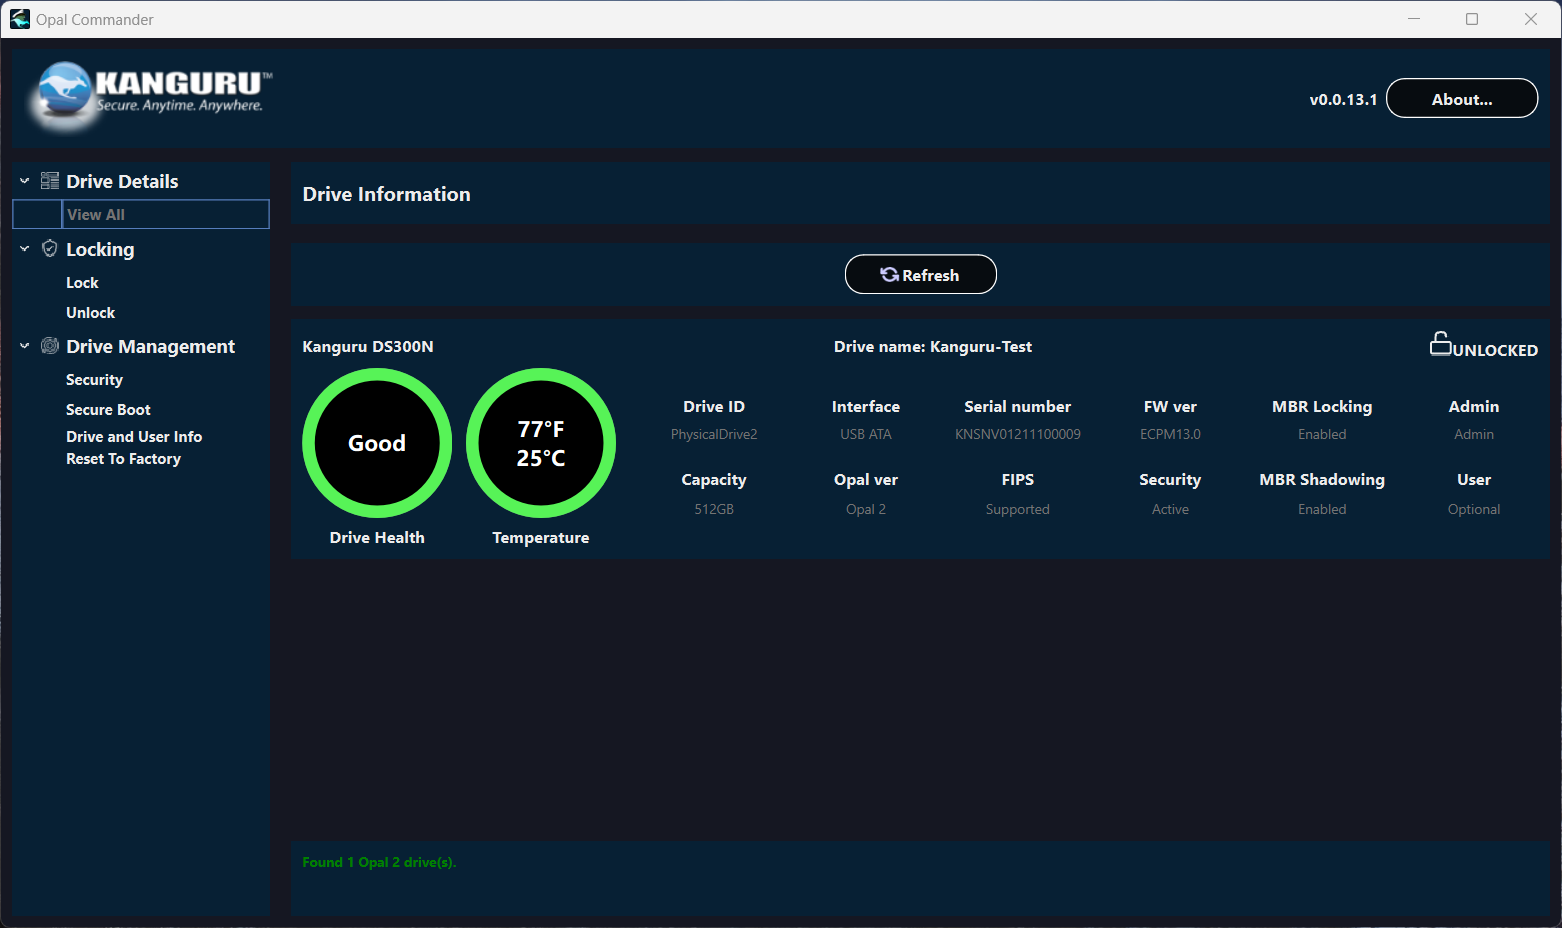Click the Serial number column header
Image resolution: width=1562 pixels, height=928 pixels.
1018,407
